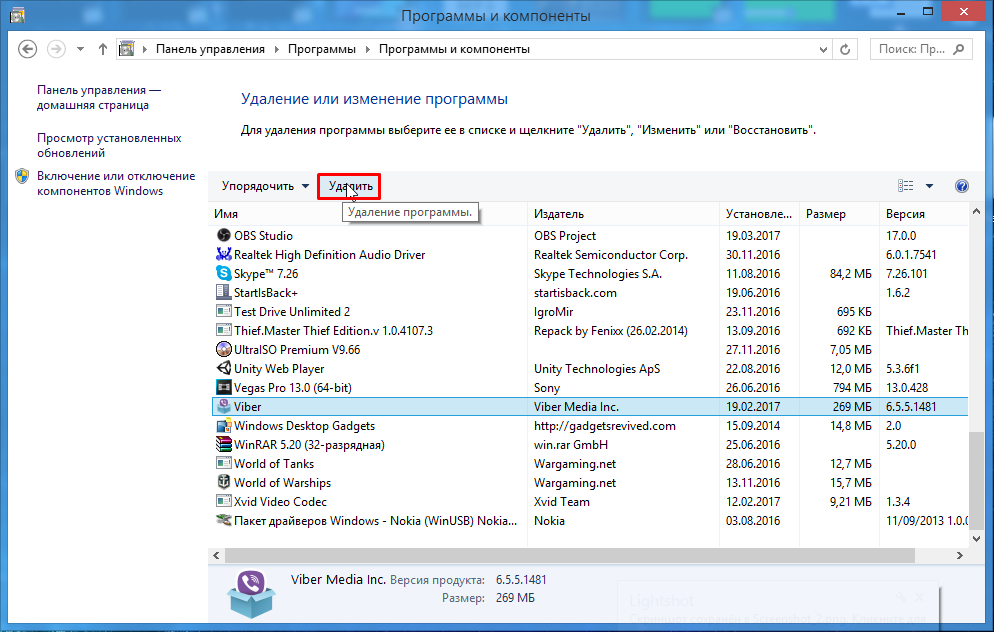Screen dimensions: 994x632
Task: Click the refresh icon beside address bar
Action: click(847, 49)
